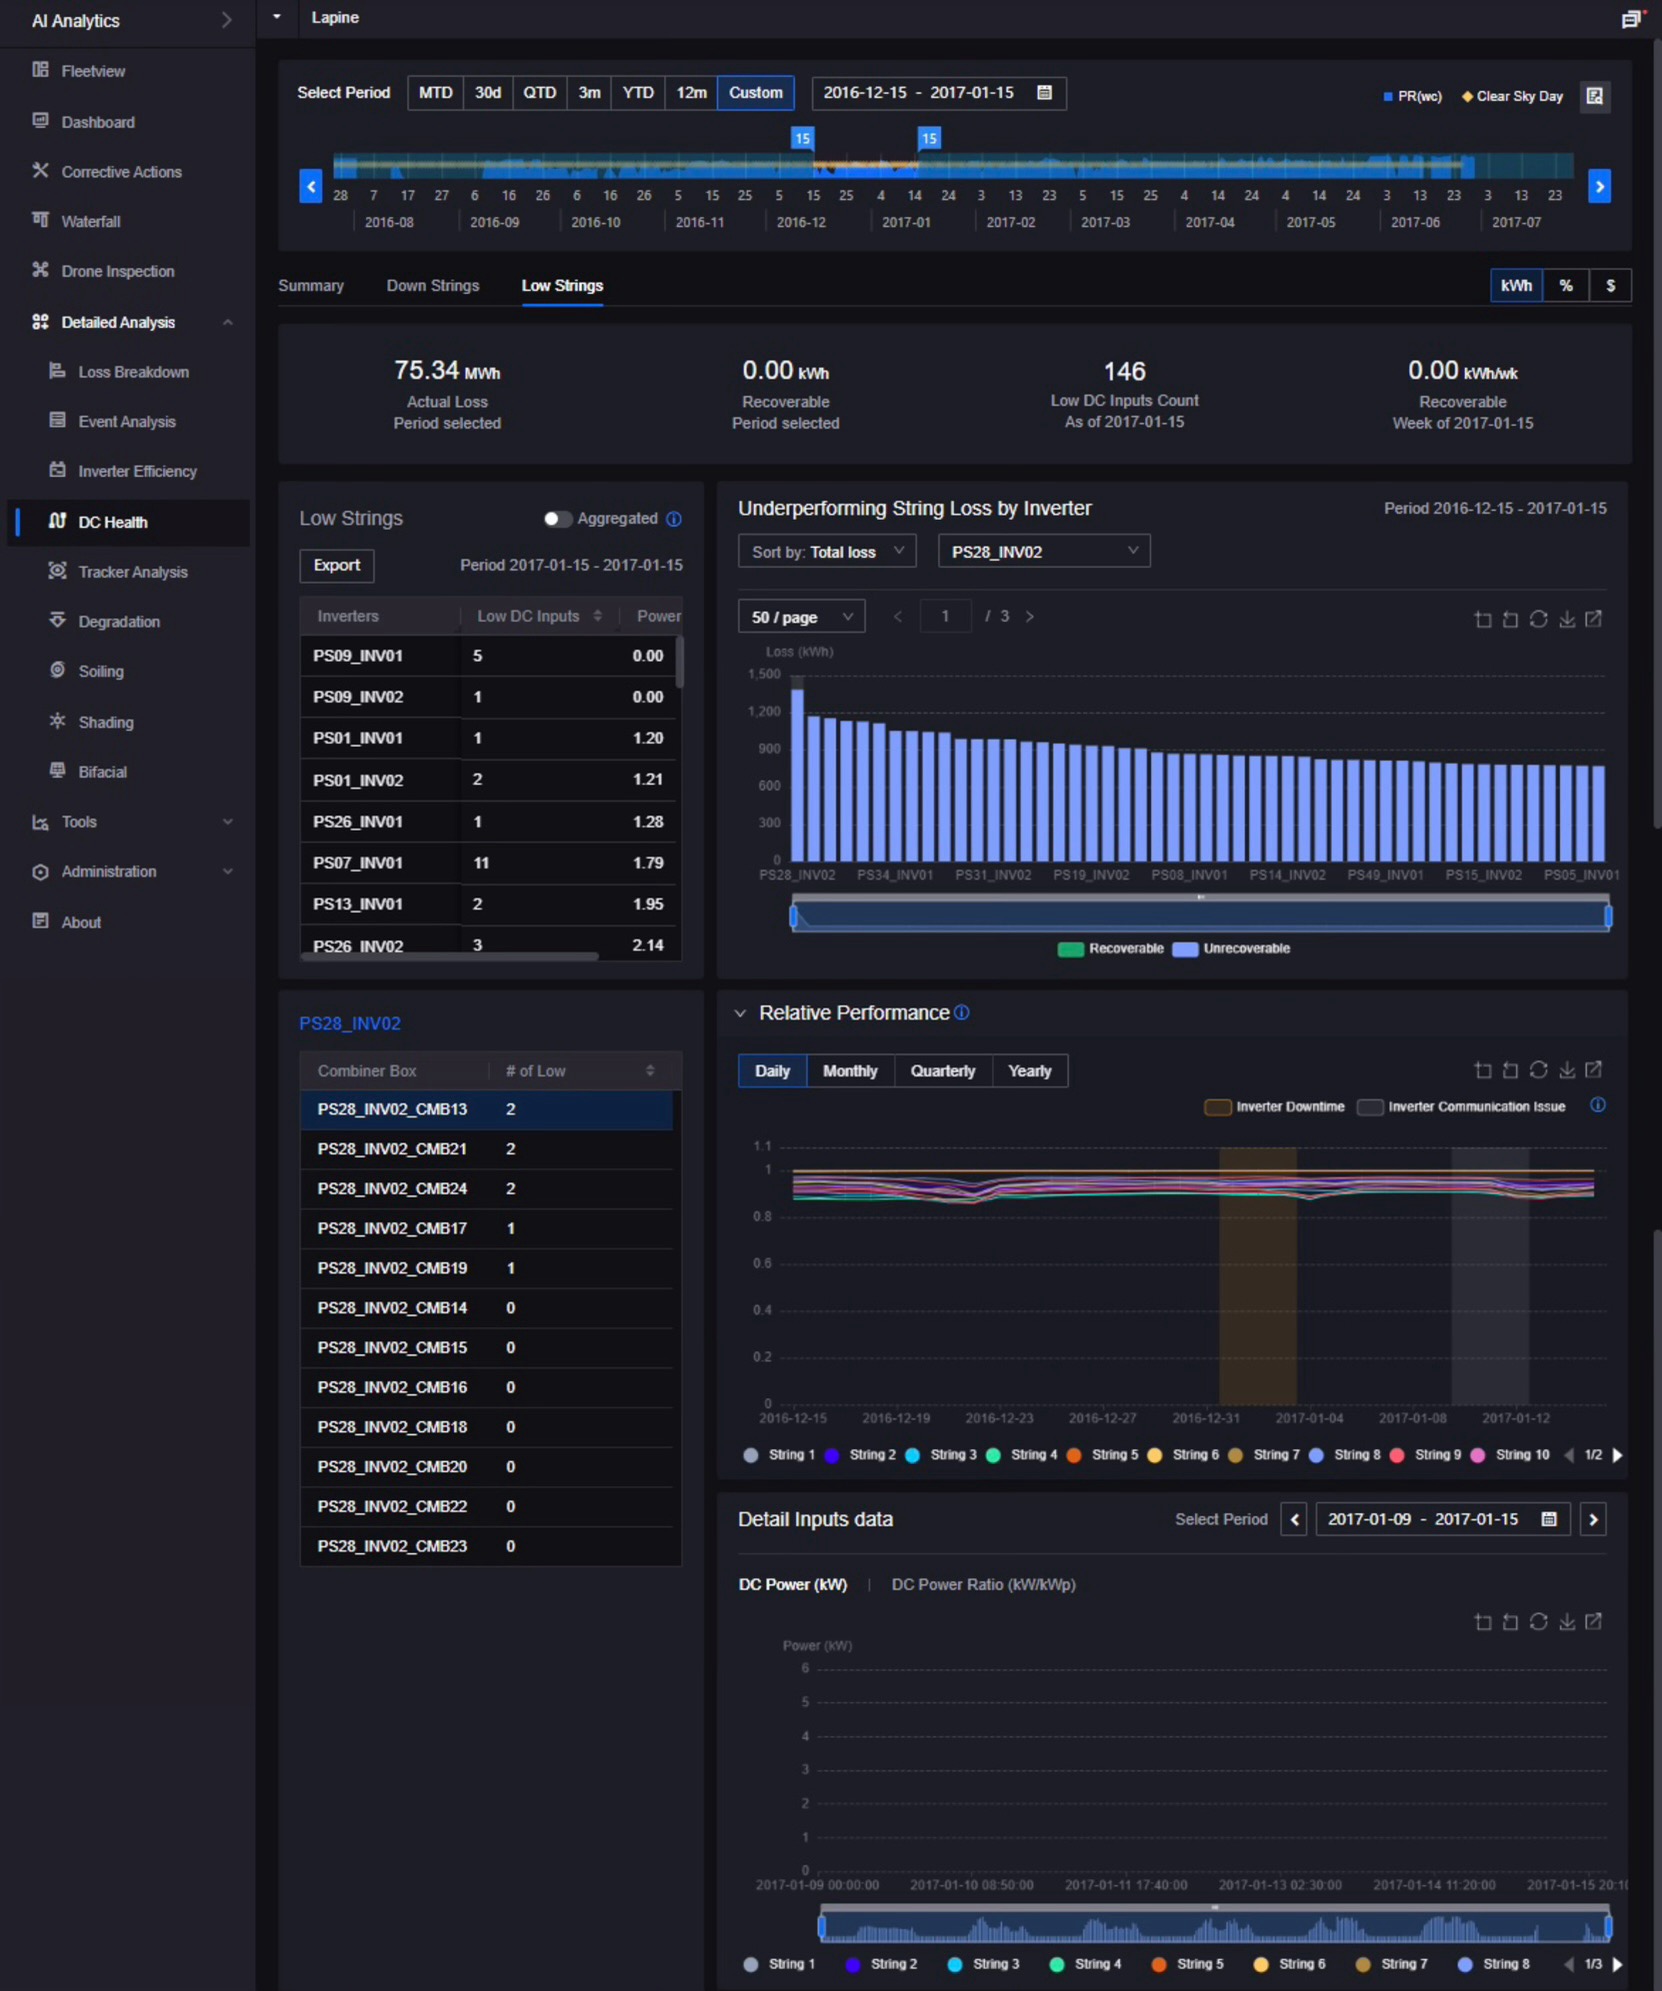Open the 50 / page dropdown
Viewport: 1662px width, 1991px height.
pos(801,617)
